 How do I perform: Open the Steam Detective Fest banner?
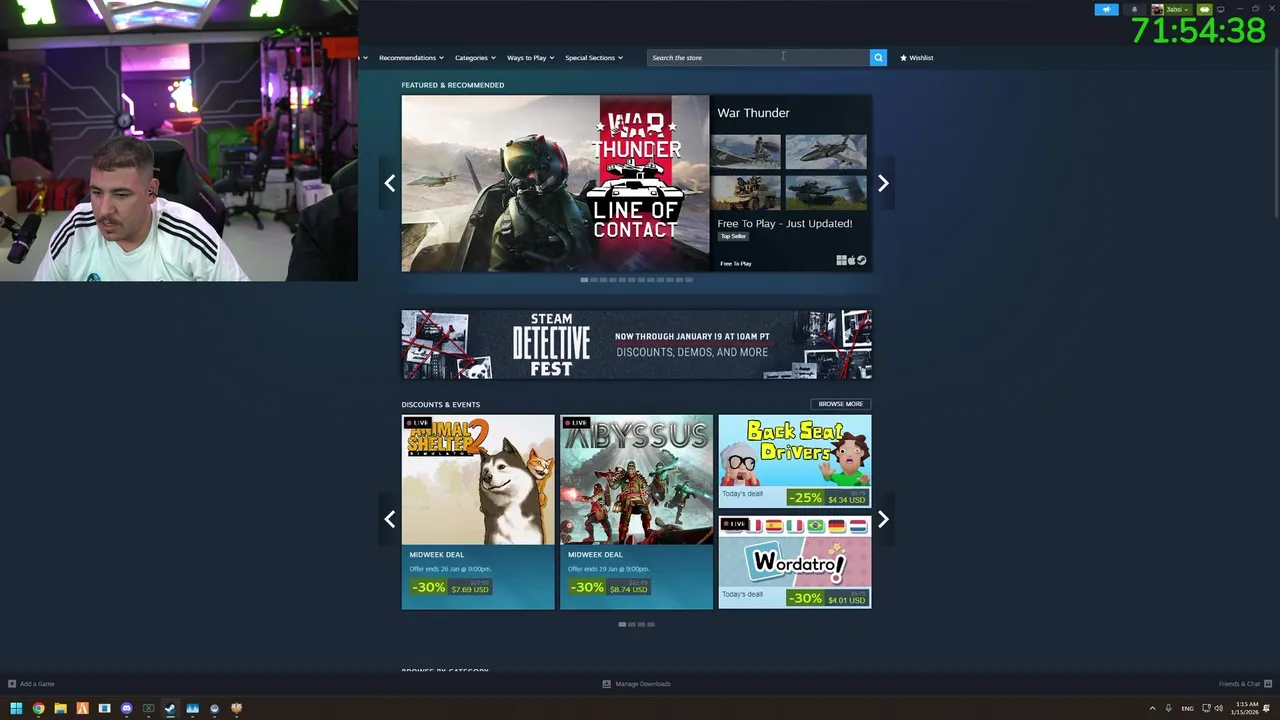pyautogui.click(x=636, y=344)
